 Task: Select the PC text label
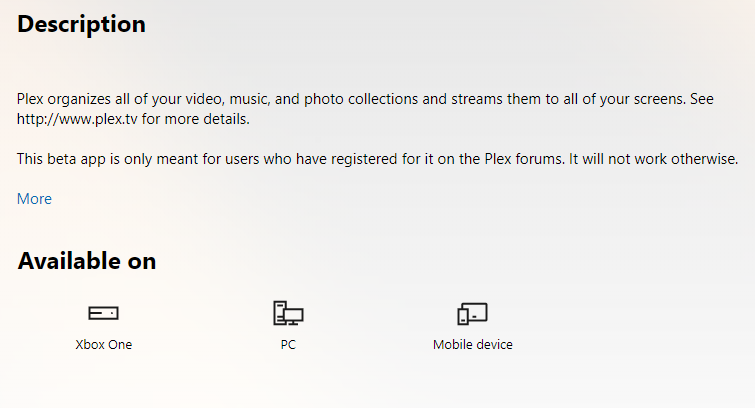pyautogui.click(x=288, y=345)
